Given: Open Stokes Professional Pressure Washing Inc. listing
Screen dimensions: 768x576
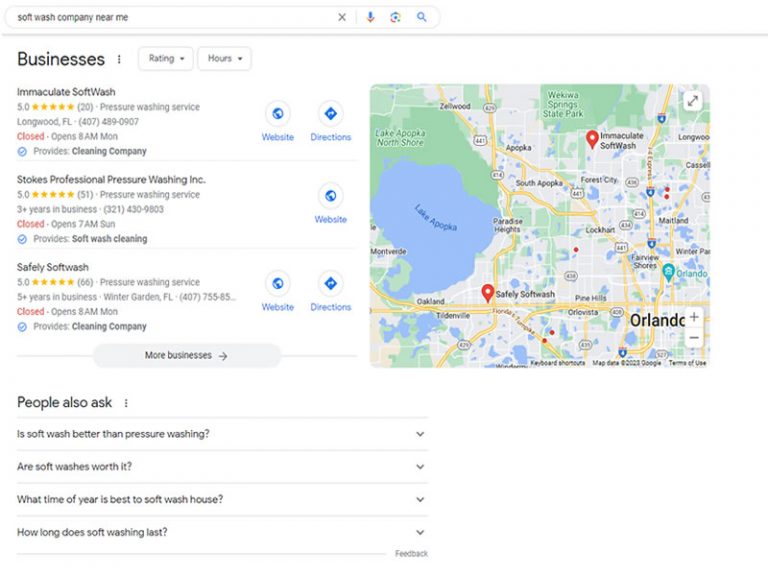Looking at the screenshot, I should pos(111,180).
